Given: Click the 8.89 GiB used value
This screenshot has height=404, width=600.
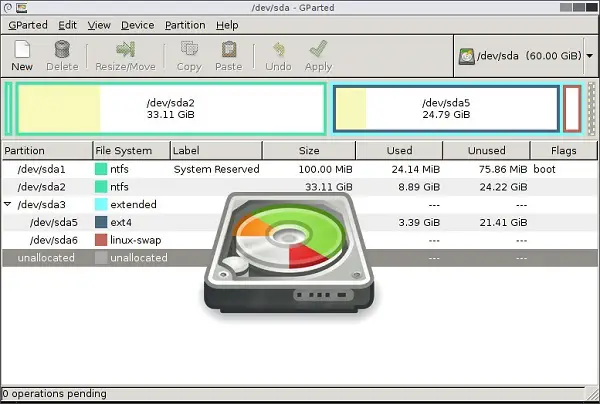Looking at the screenshot, I should point(419,187).
